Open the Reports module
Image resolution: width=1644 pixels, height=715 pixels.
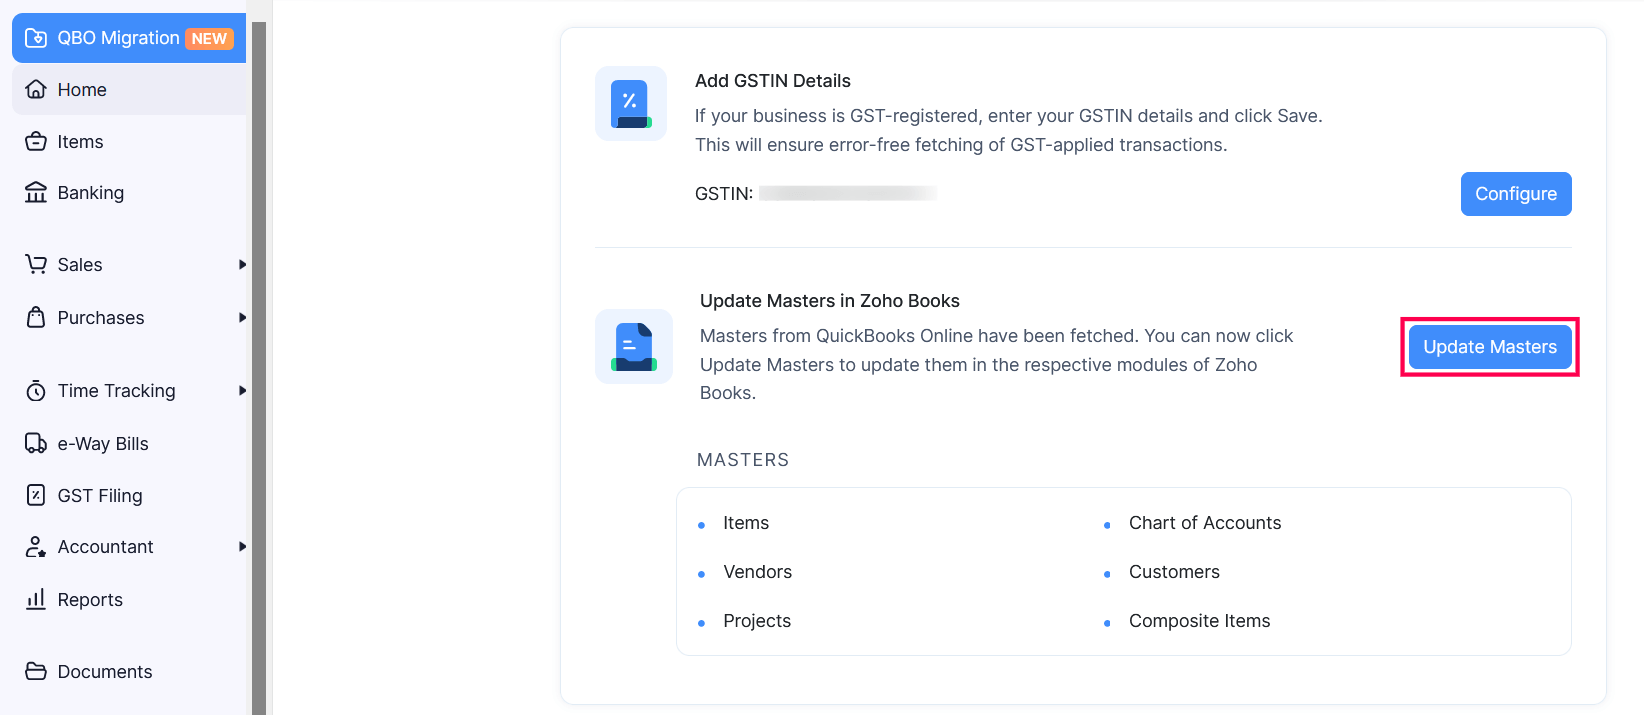tap(129, 599)
